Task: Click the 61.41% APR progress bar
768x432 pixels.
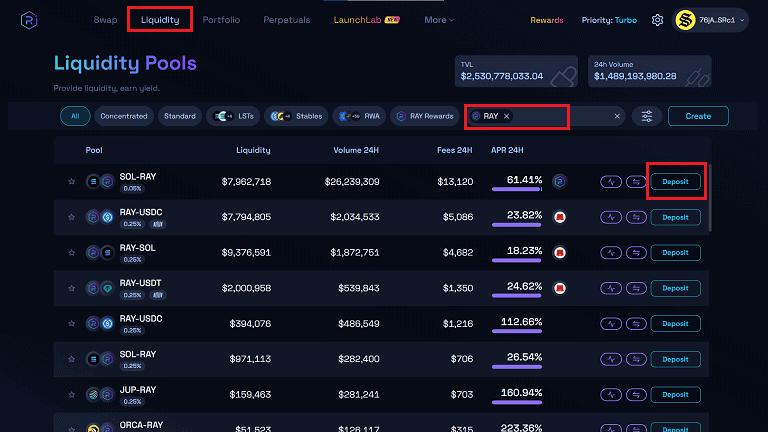Action: pyautogui.click(x=517, y=189)
